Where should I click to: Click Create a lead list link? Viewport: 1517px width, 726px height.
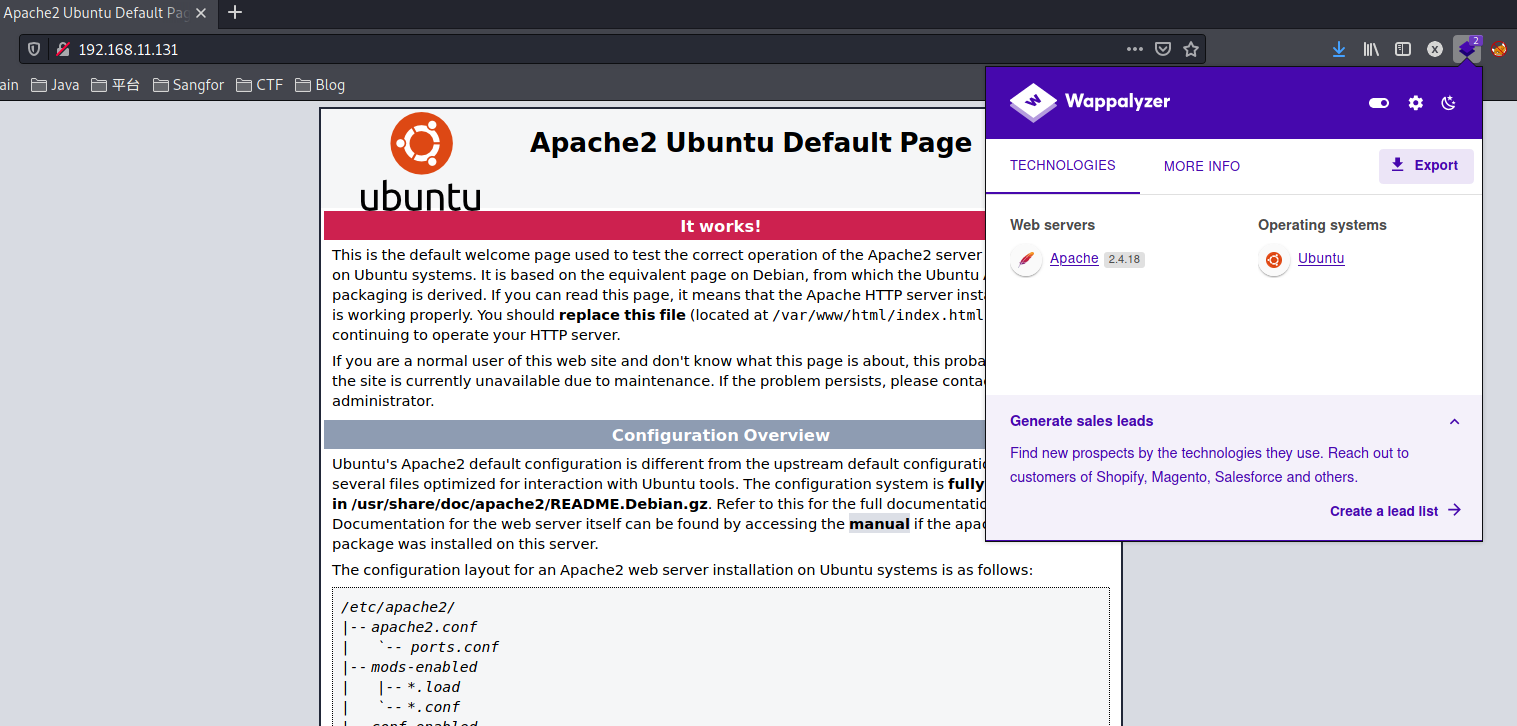(x=1395, y=511)
